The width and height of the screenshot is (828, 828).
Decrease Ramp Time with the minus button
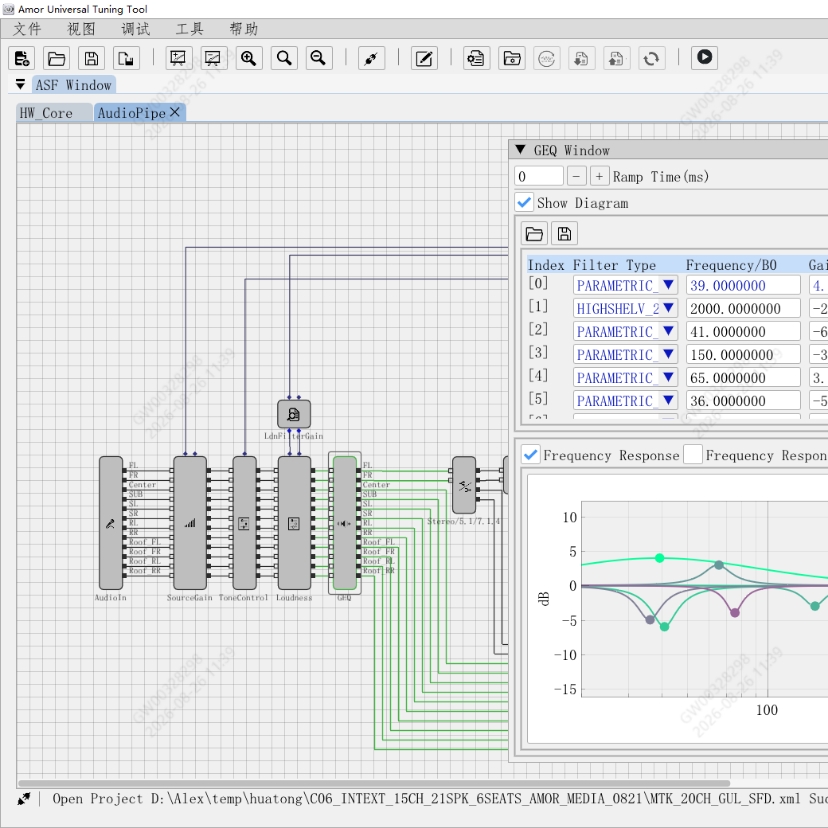(577, 176)
